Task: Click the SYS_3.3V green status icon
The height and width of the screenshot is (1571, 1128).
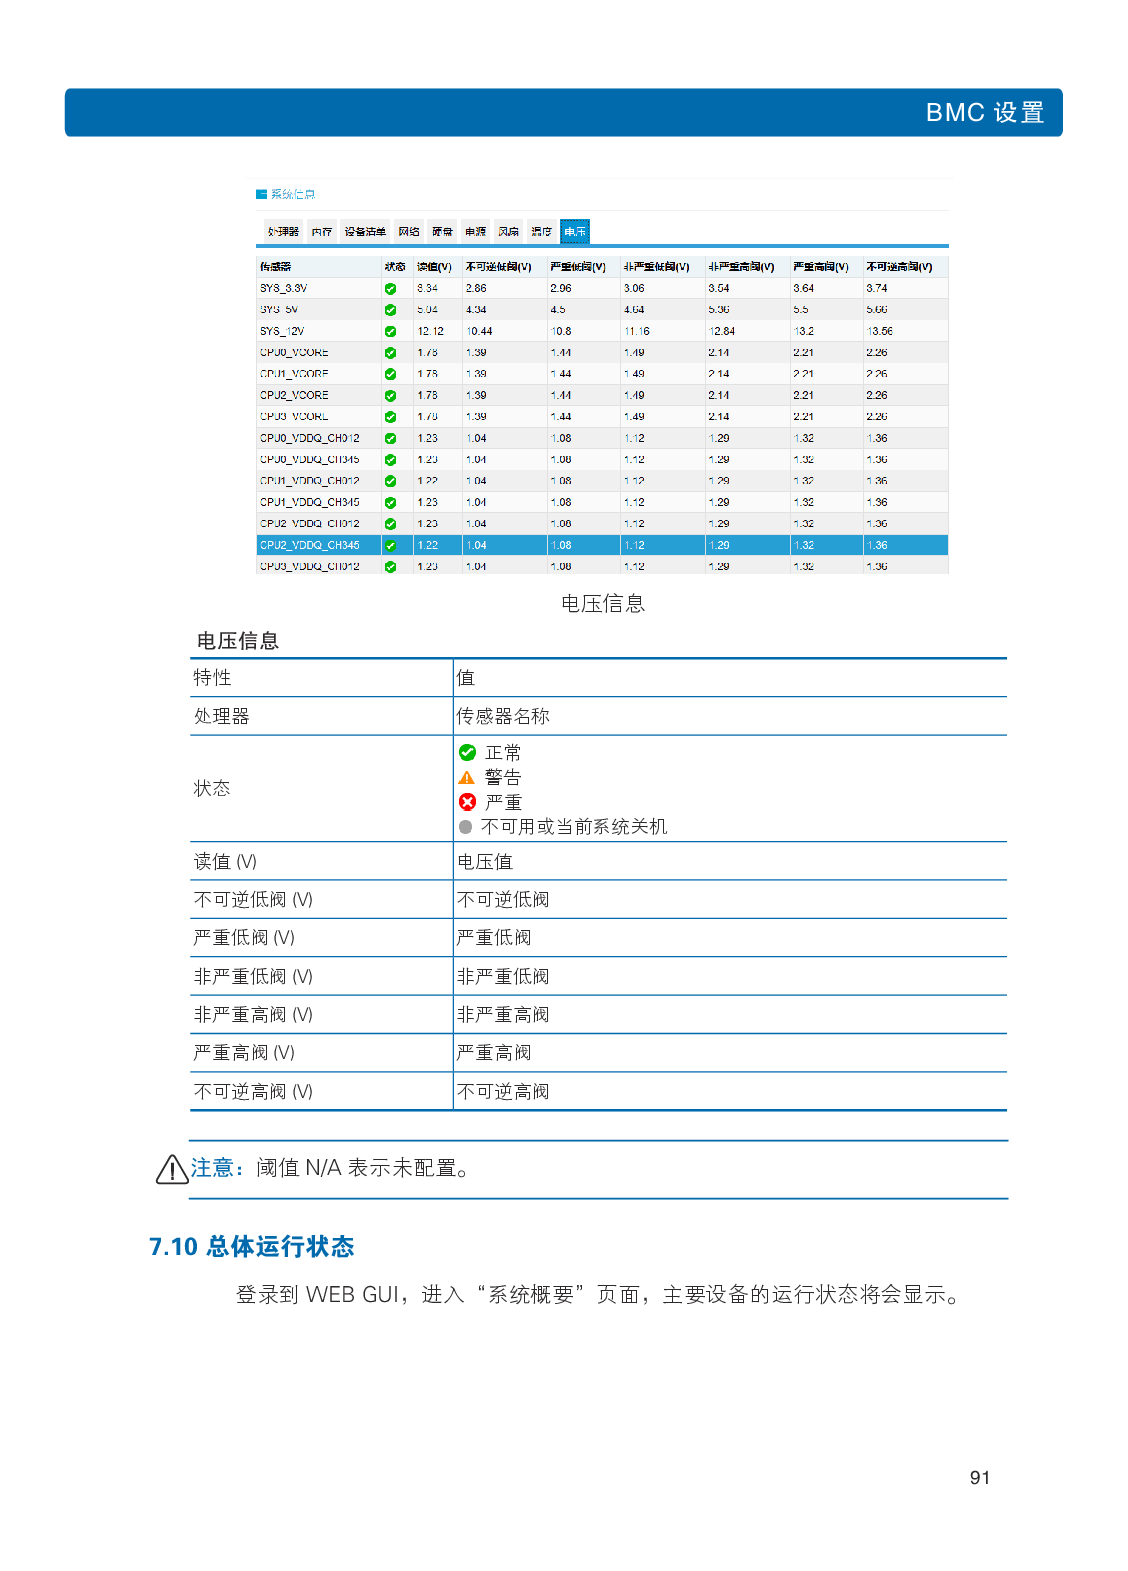Action: pos(390,289)
